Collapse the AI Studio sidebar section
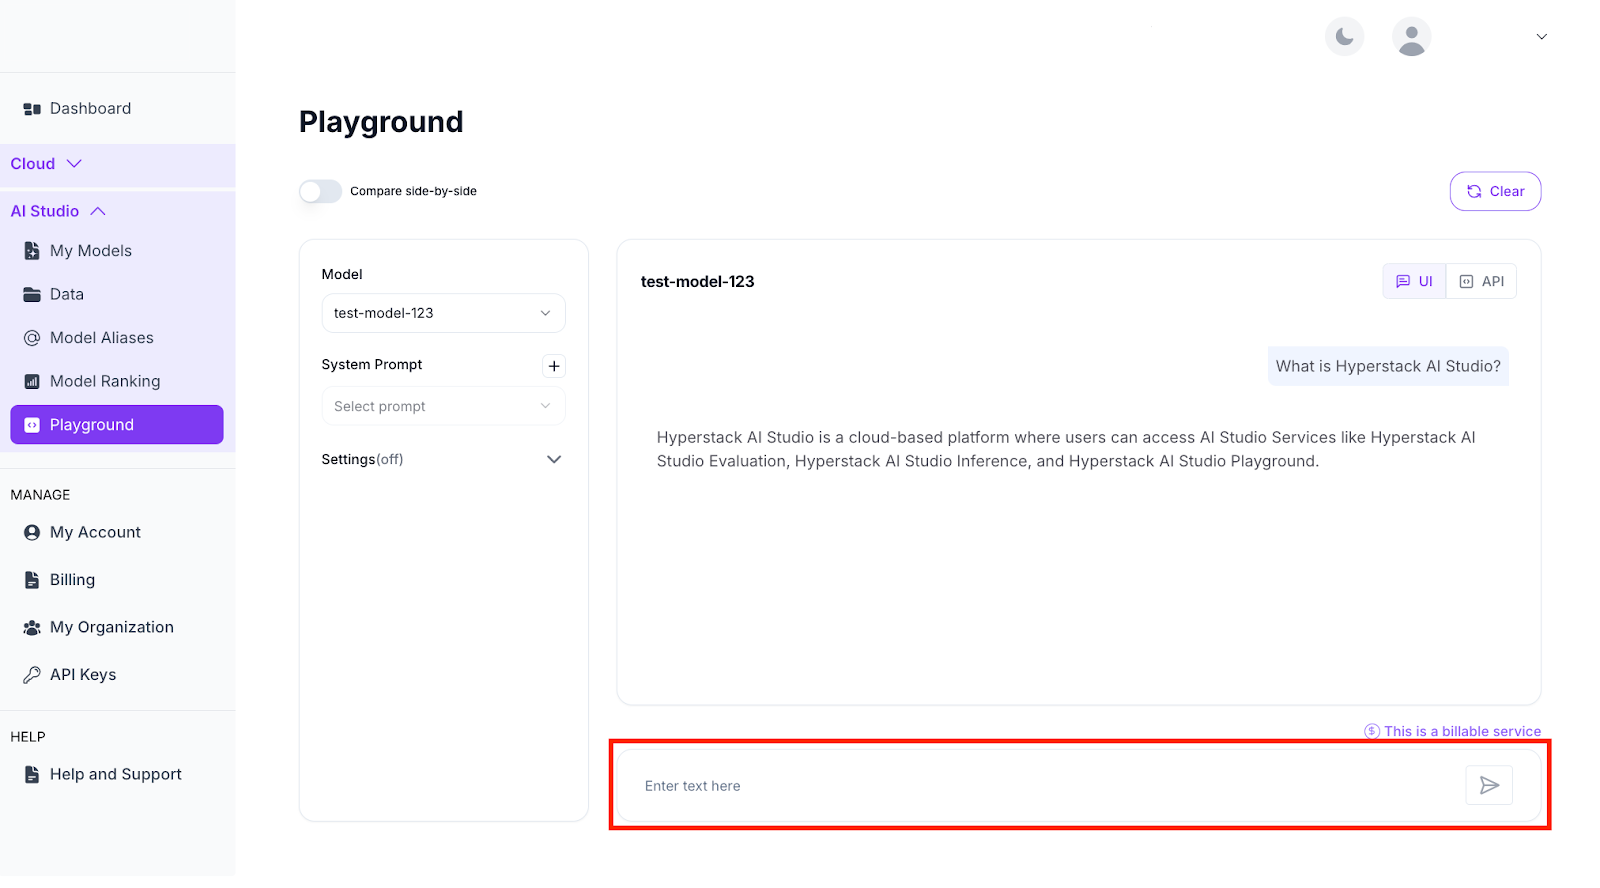1600x888 pixels. click(98, 212)
